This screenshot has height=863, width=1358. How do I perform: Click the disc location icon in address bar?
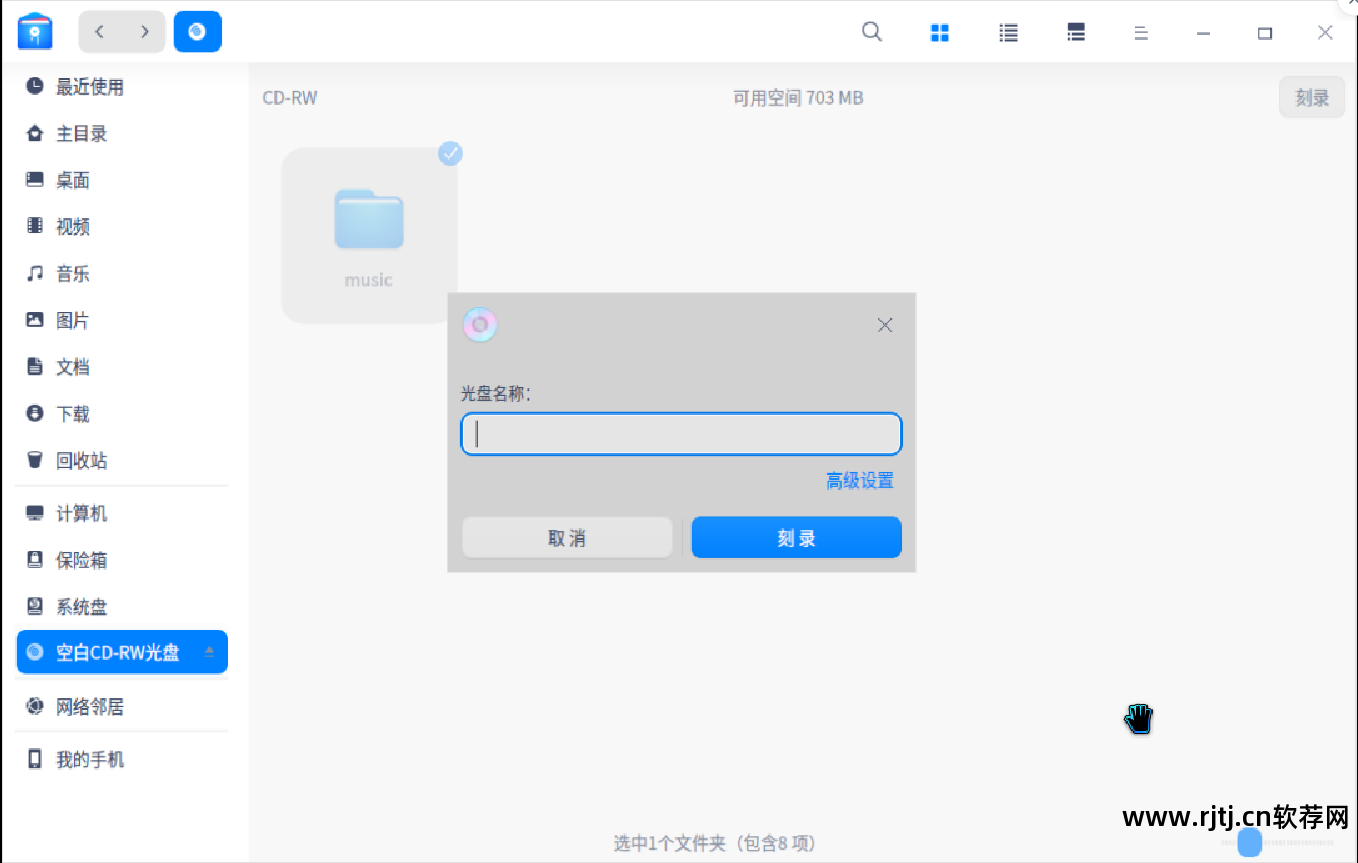pos(197,32)
